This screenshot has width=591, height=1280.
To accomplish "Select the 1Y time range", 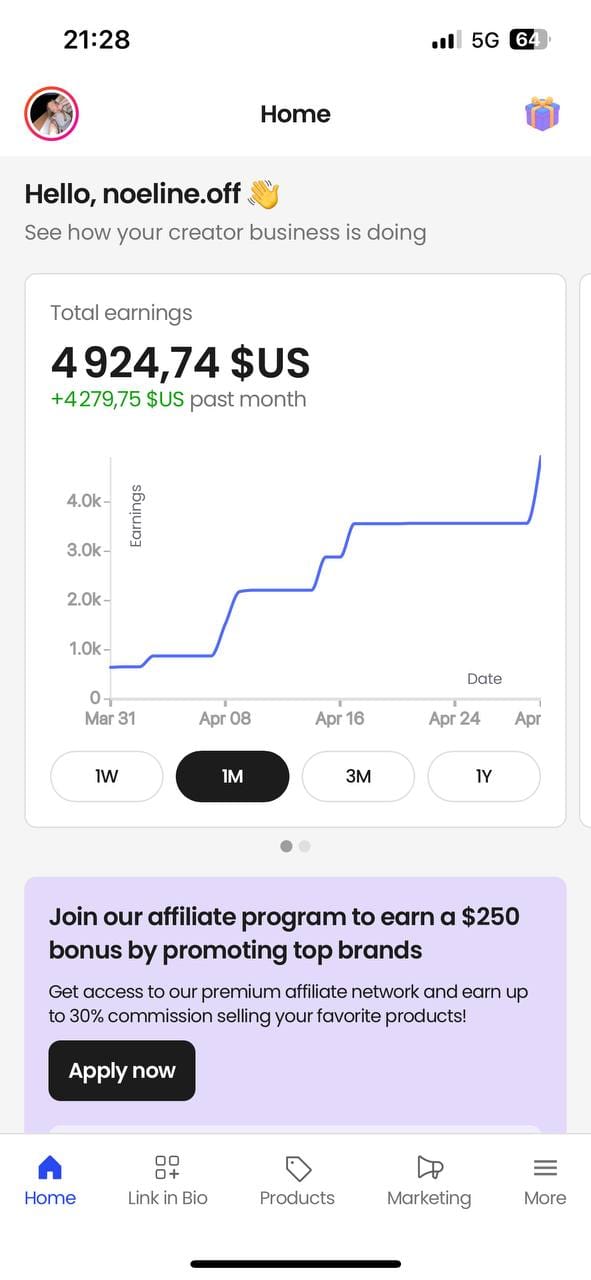I will (484, 776).
